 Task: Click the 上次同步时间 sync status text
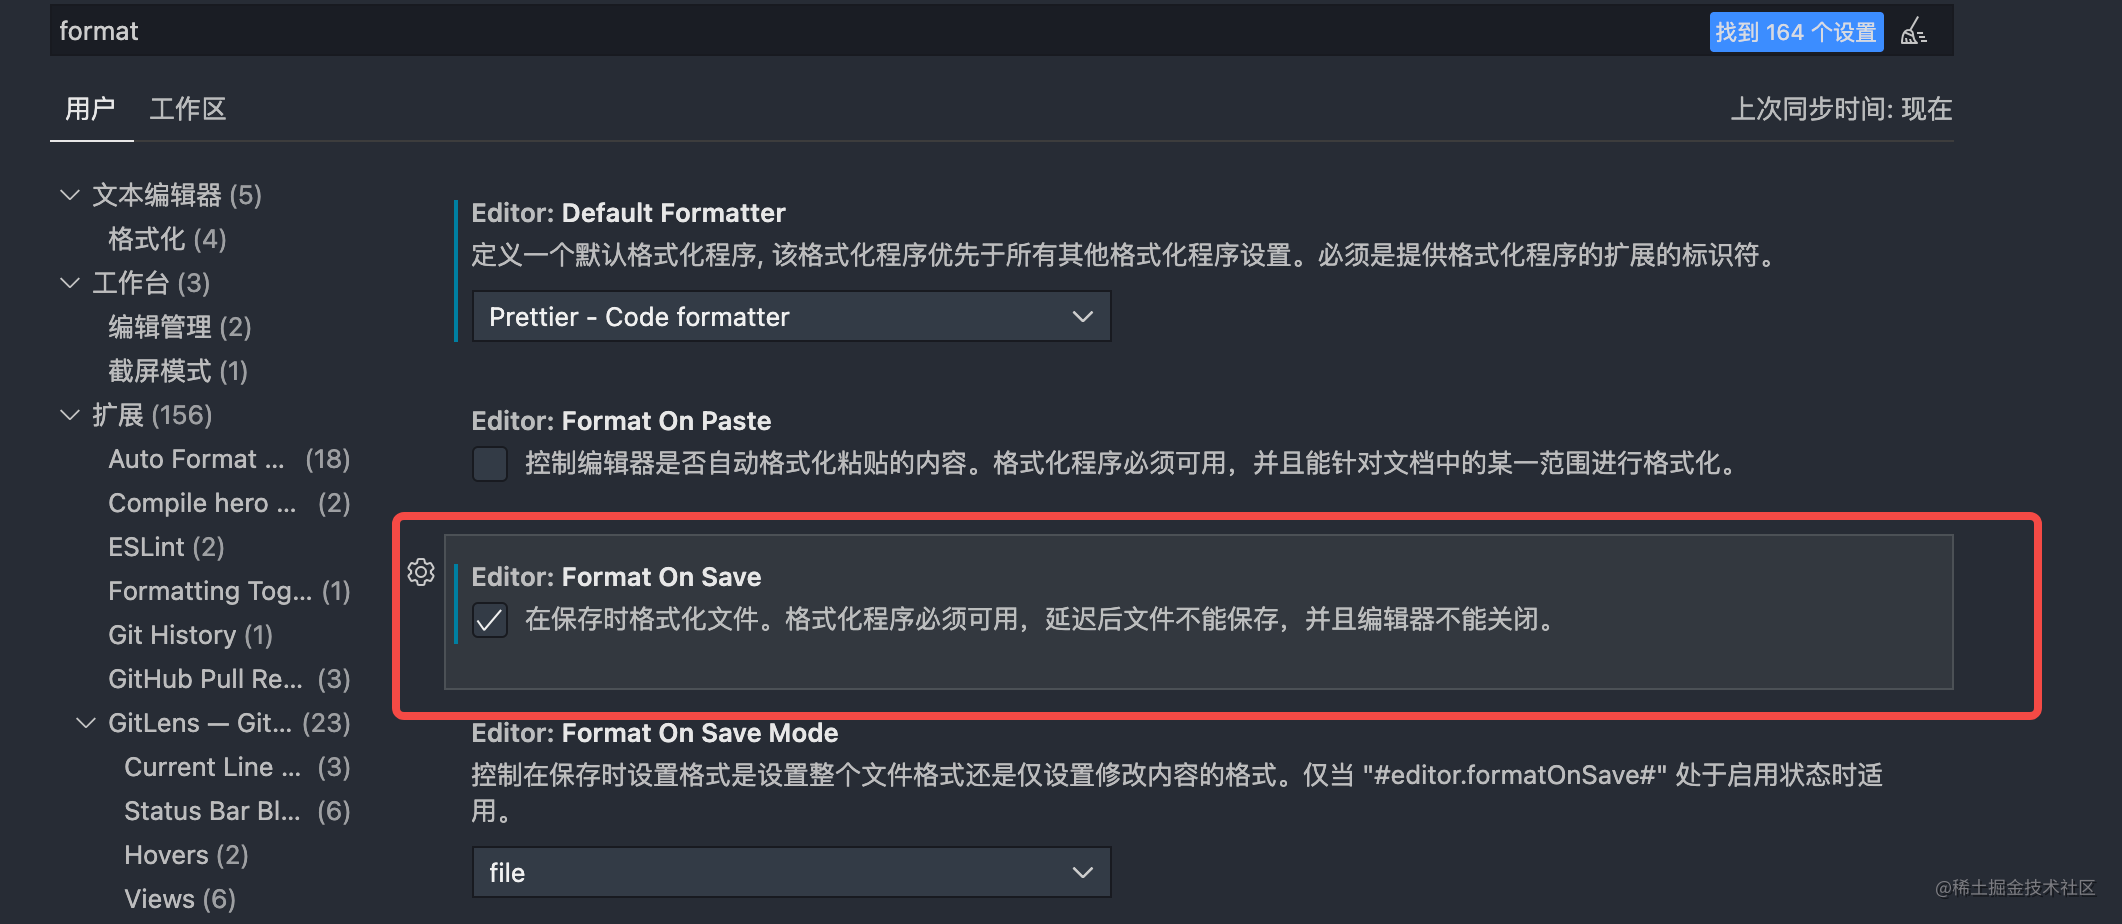1841,109
